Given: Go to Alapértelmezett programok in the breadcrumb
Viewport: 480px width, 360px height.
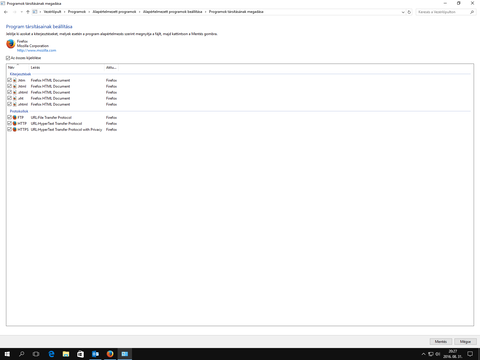Looking at the screenshot, I should pyautogui.click(x=114, y=12).
